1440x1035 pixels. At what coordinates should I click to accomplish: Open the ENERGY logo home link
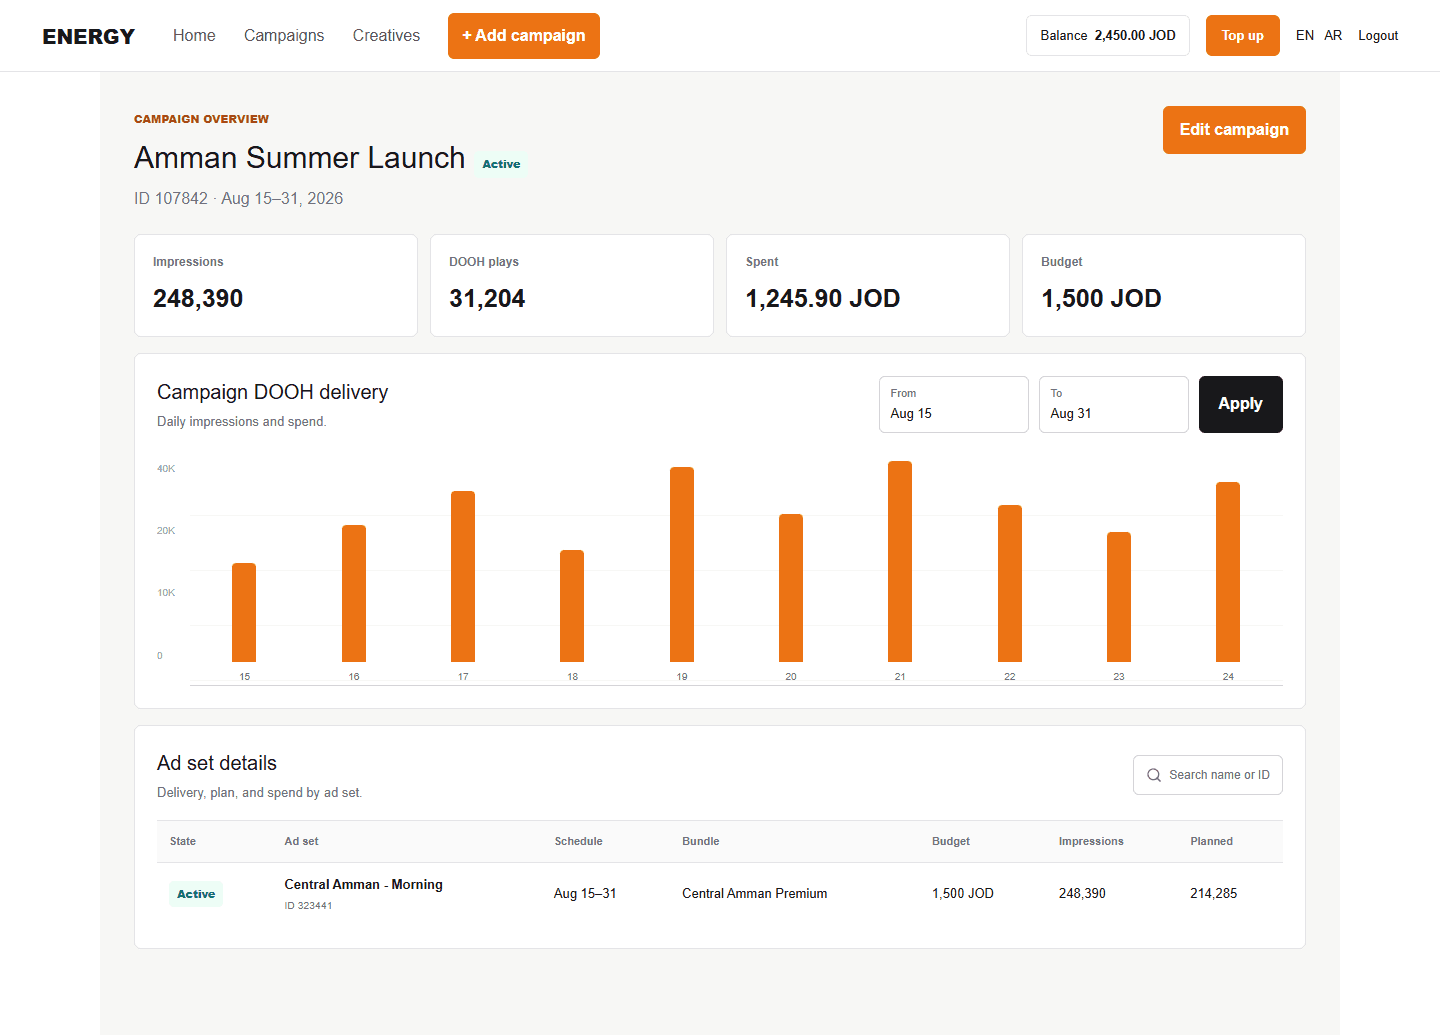click(89, 36)
